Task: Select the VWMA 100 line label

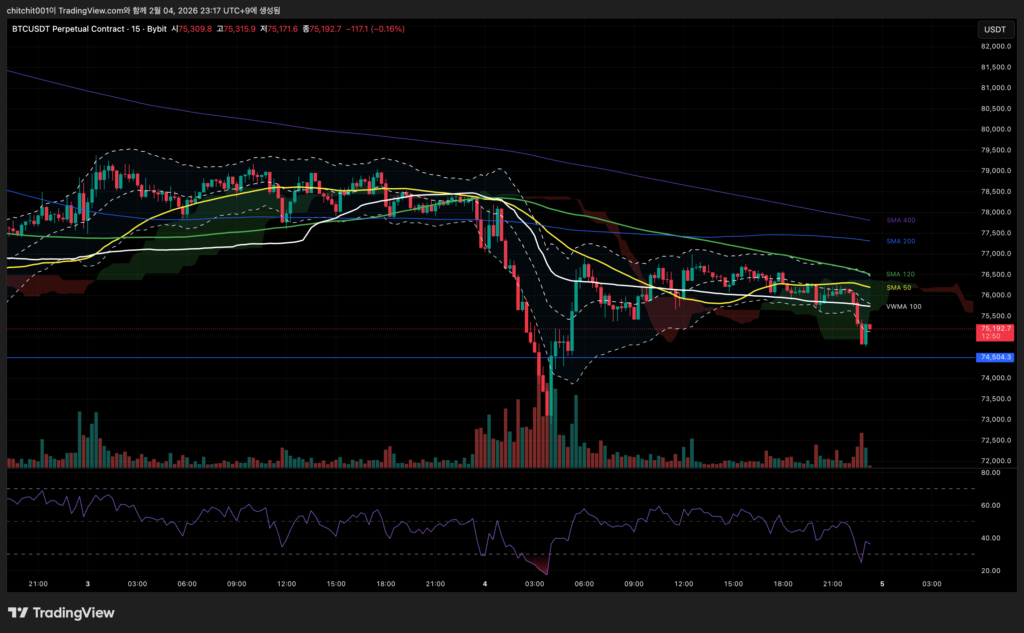Action: coord(903,307)
